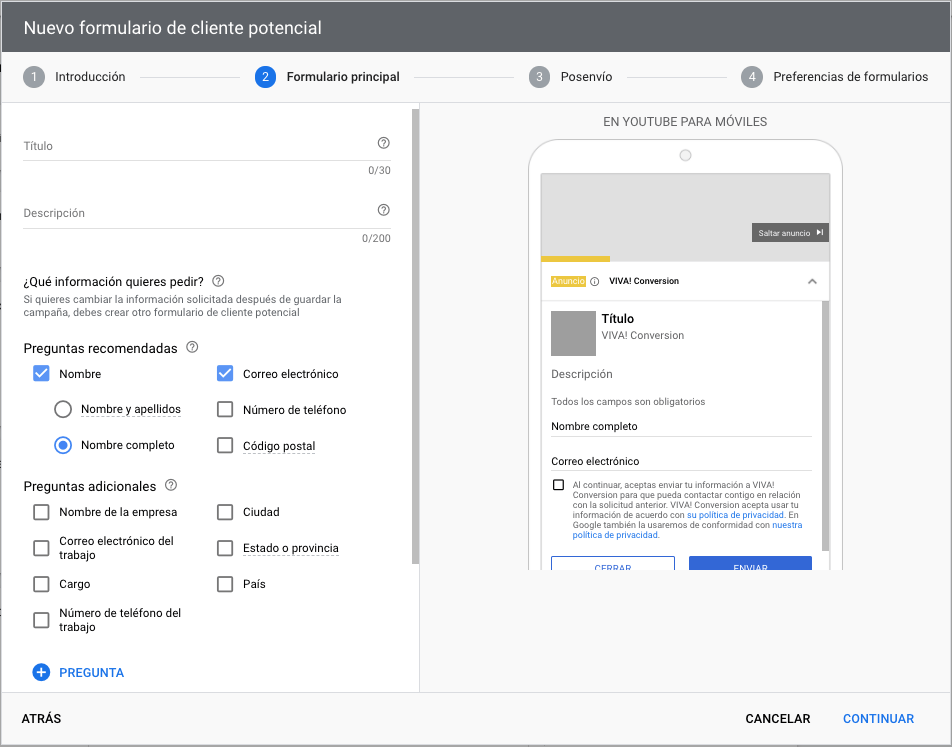The image size is (952, 747).
Task: Check the Cargo checkbox
Action: (x=41, y=584)
